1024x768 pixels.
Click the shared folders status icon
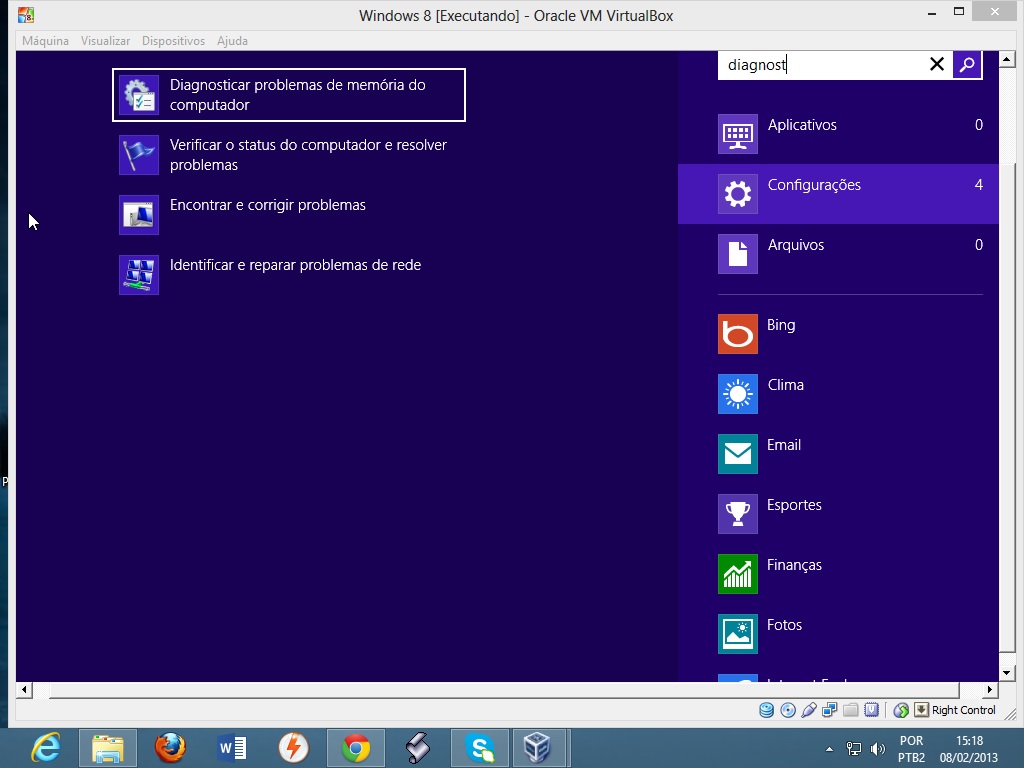[x=850, y=710]
